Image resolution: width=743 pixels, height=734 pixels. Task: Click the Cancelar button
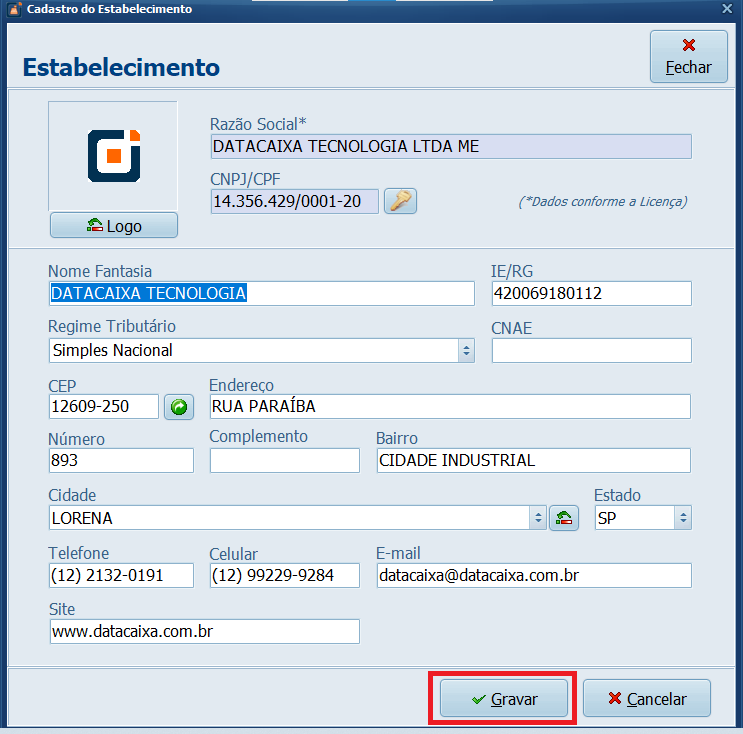point(646,698)
